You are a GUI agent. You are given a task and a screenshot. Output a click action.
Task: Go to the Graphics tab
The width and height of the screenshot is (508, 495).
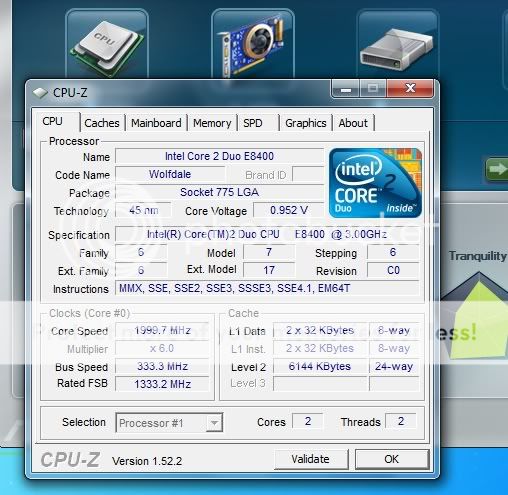pos(306,123)
